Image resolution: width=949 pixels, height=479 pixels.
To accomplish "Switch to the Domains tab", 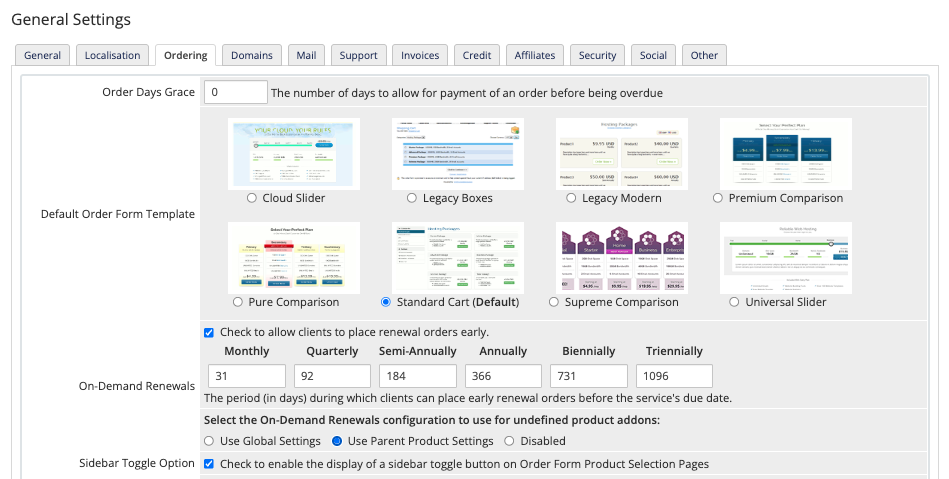I will [x=252, y=55].
